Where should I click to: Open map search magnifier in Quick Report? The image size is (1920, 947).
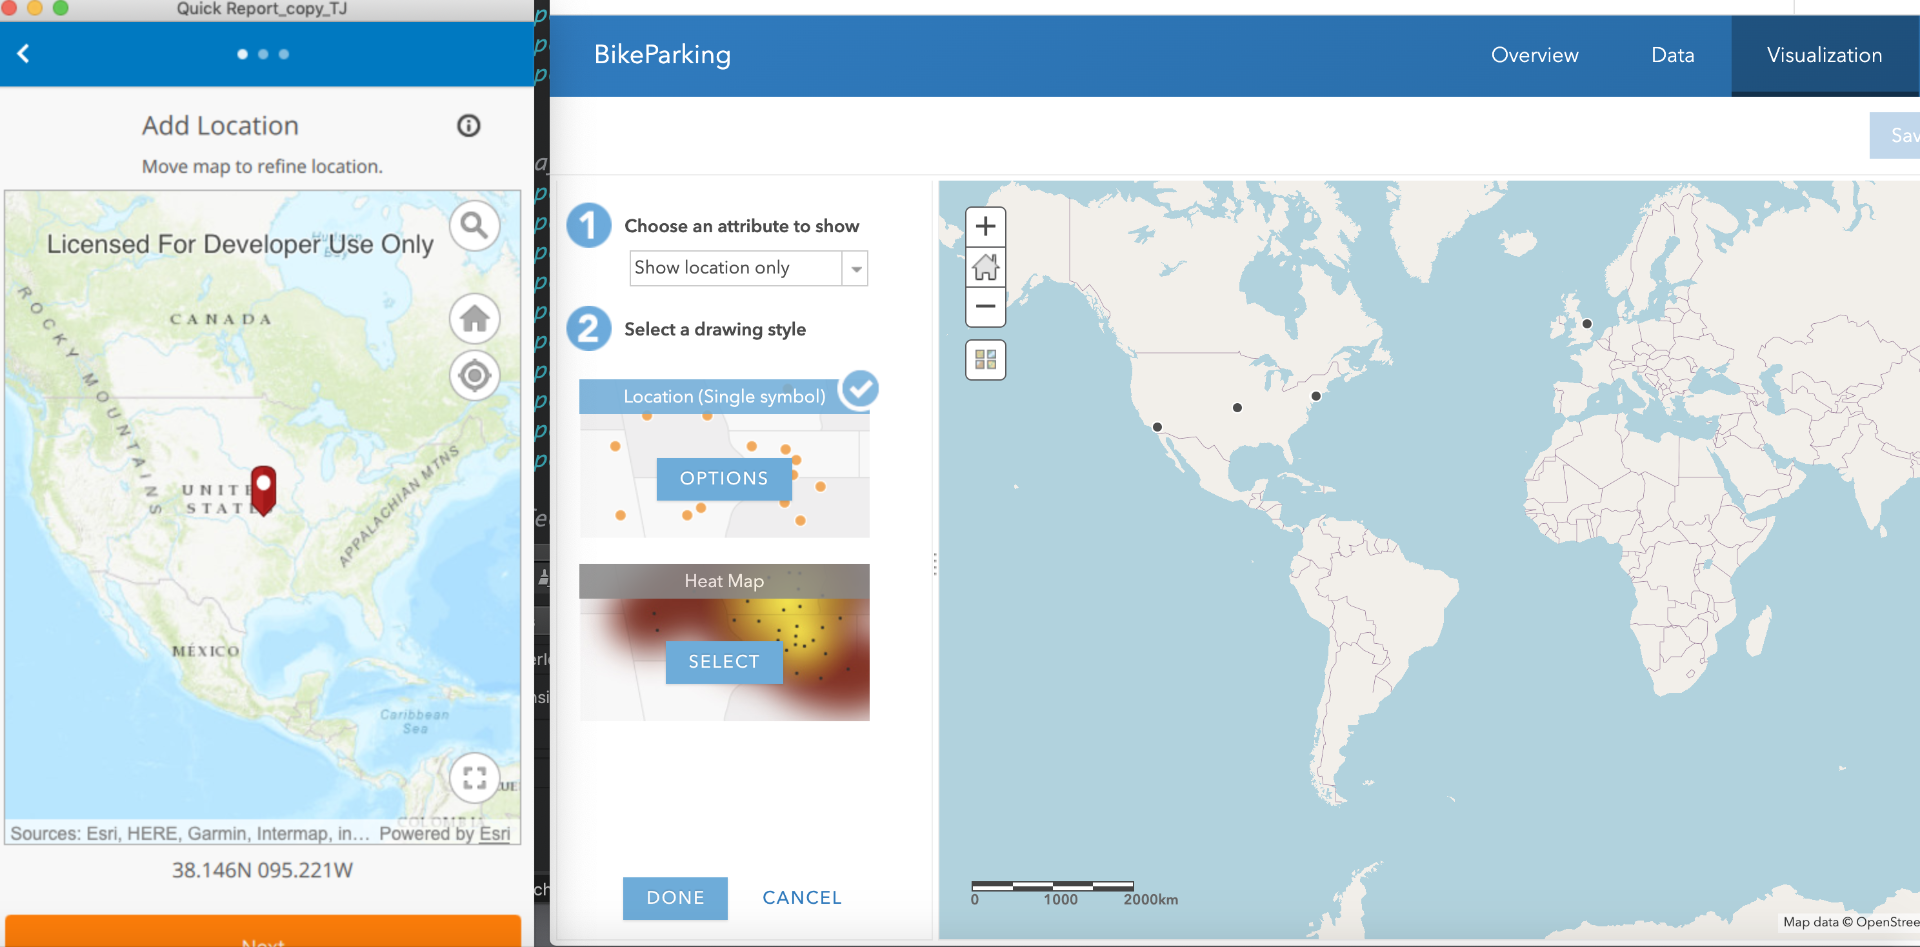click(474, 227)
